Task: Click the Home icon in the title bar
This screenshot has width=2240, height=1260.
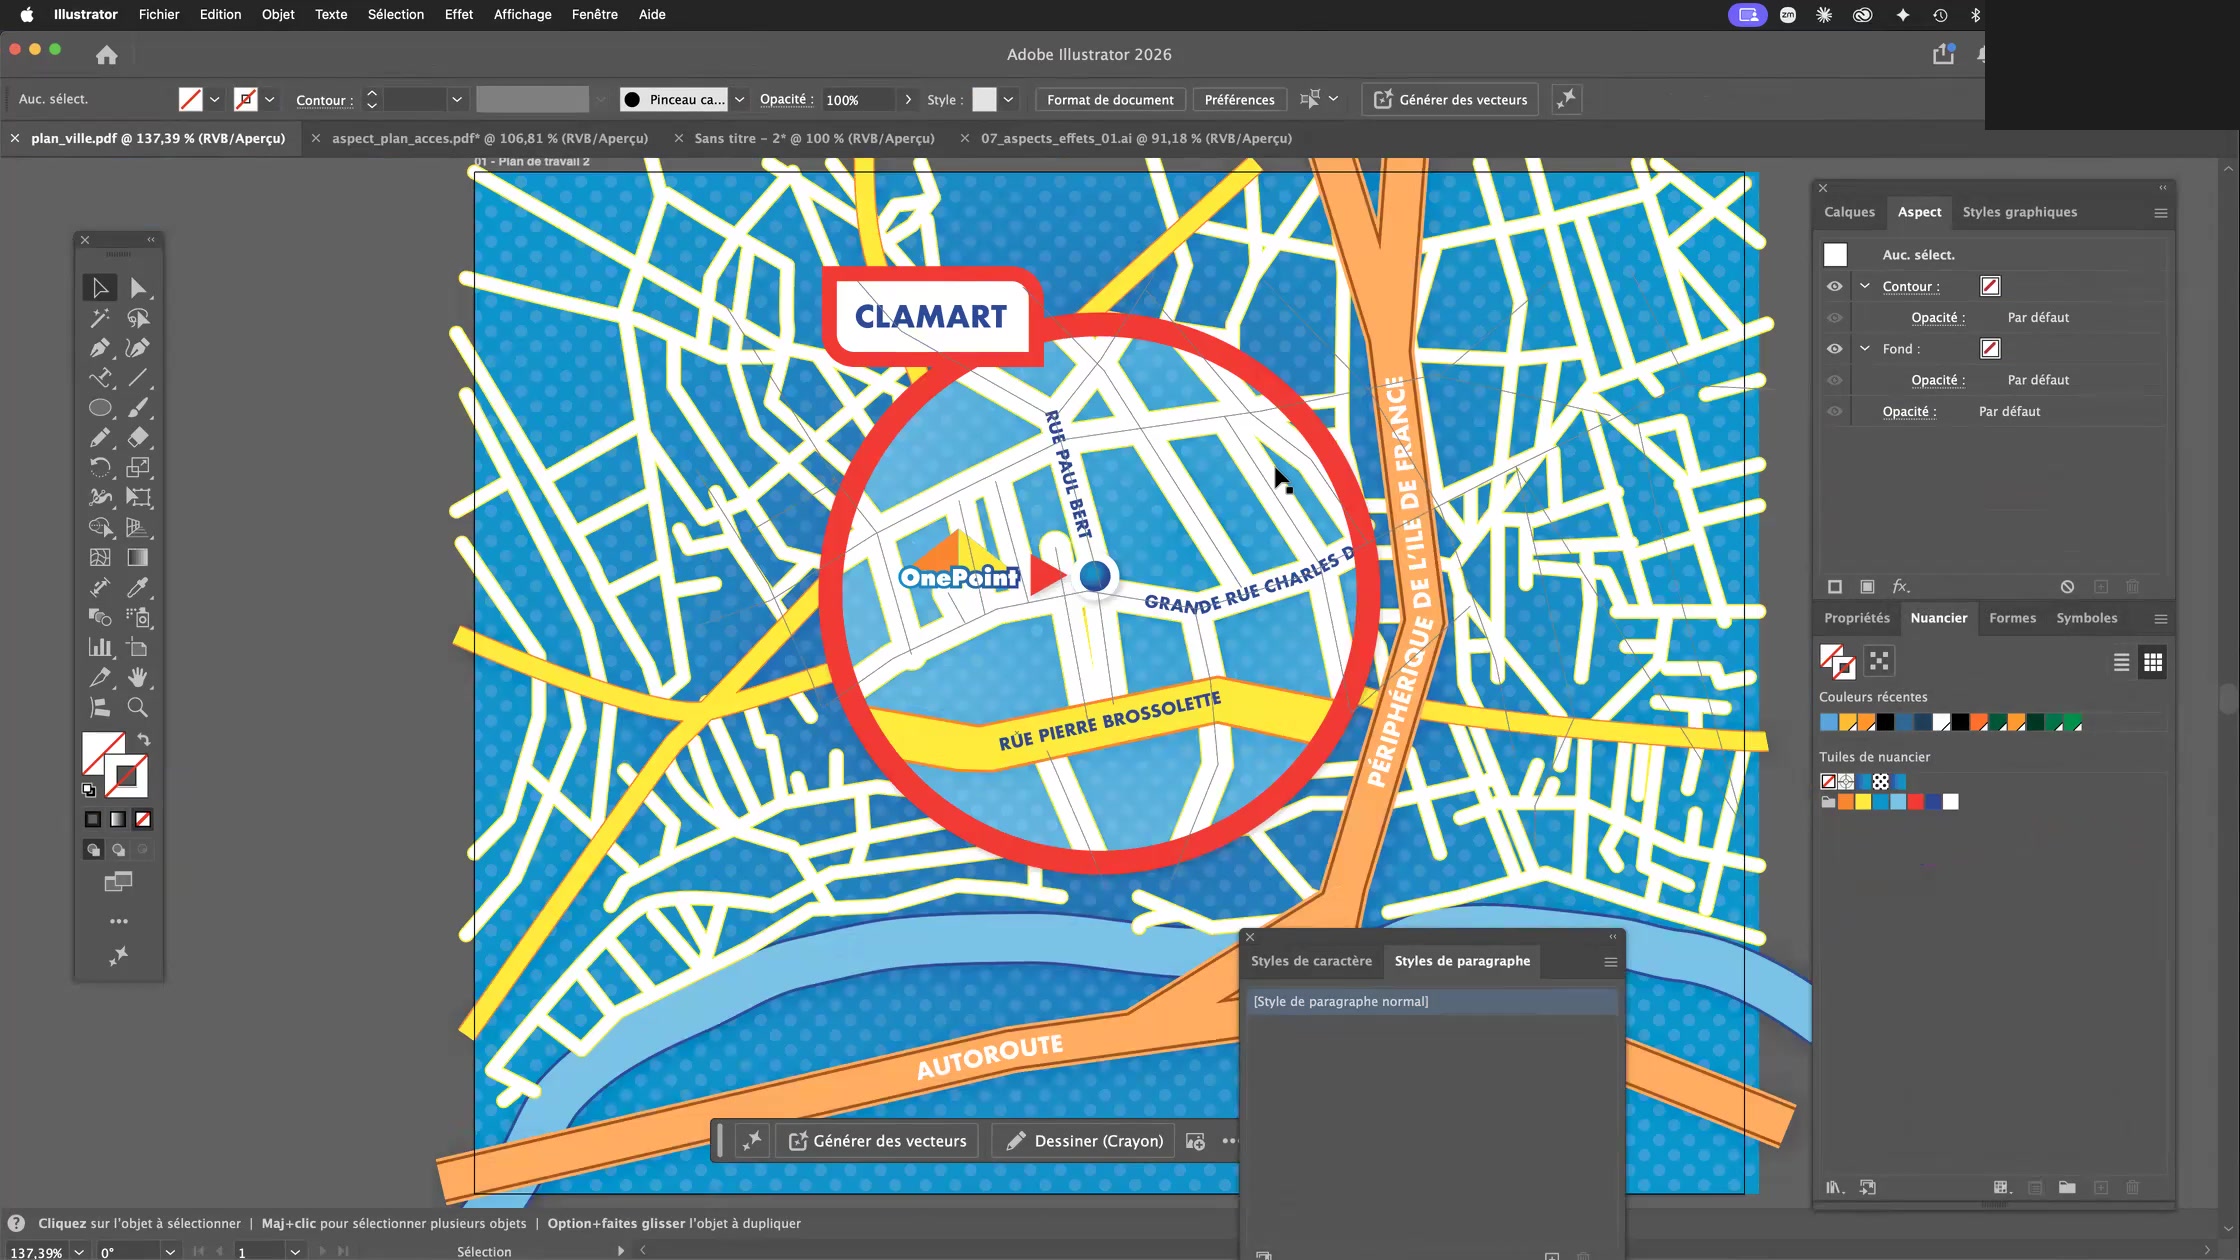Action: coord(107,55)
